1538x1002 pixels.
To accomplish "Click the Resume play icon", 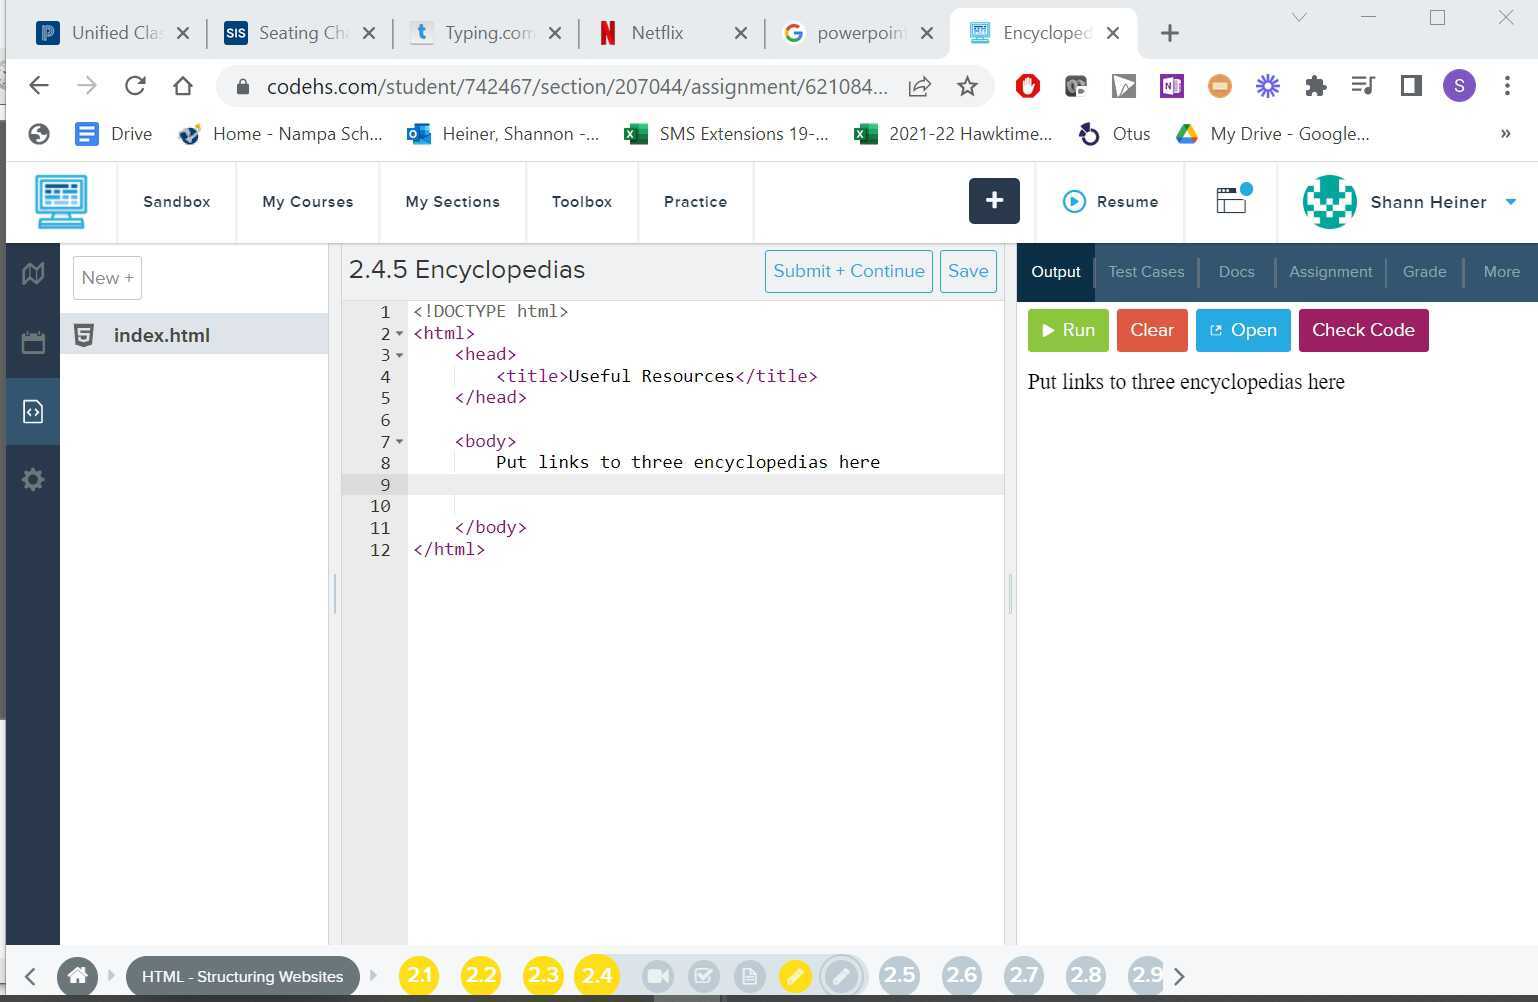I will [1074, 201].
